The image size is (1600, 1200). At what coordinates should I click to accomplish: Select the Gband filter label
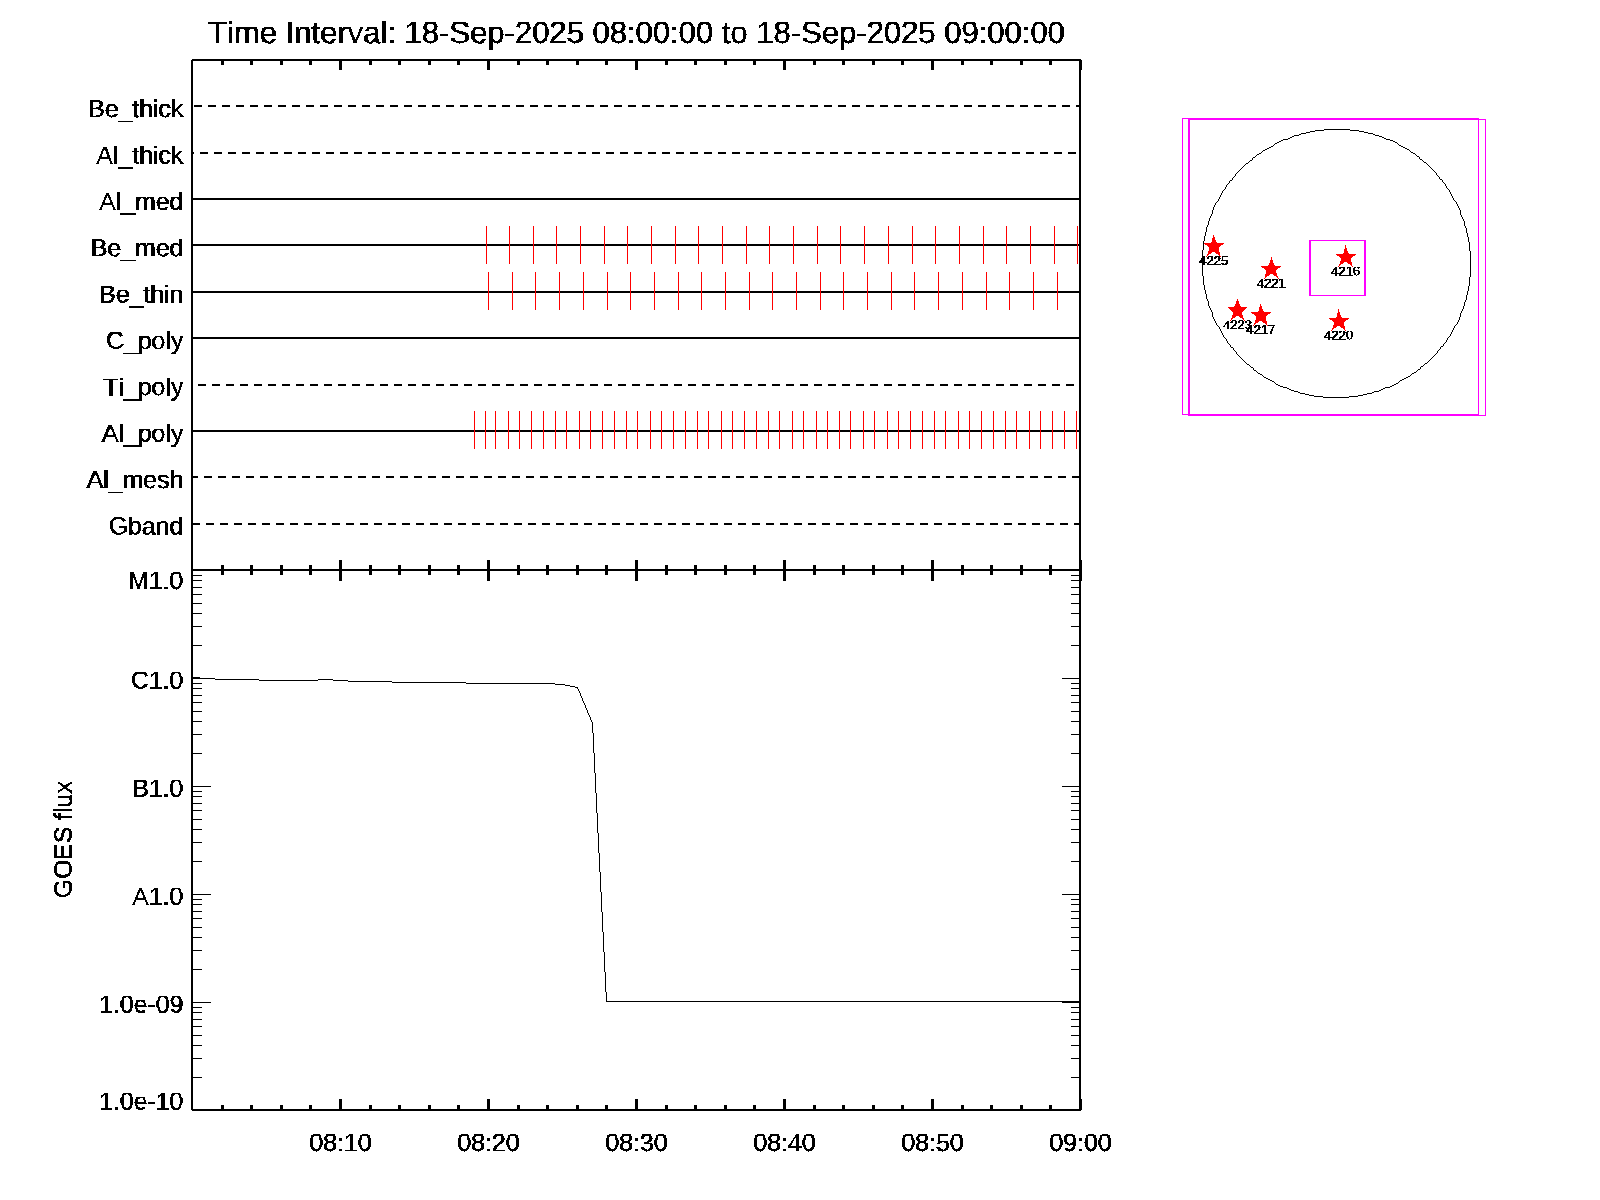146,527
